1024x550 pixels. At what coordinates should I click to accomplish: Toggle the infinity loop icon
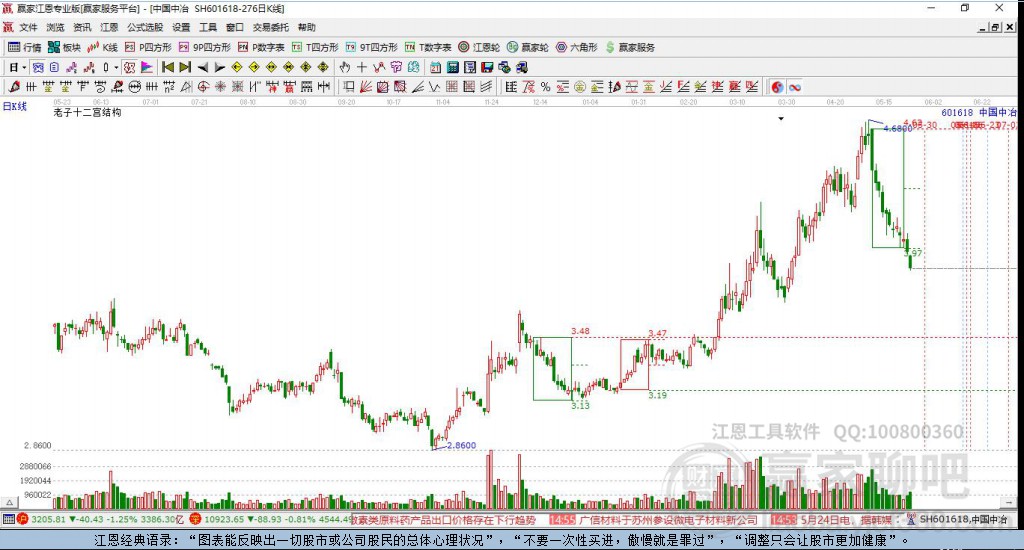coord(794,87)
